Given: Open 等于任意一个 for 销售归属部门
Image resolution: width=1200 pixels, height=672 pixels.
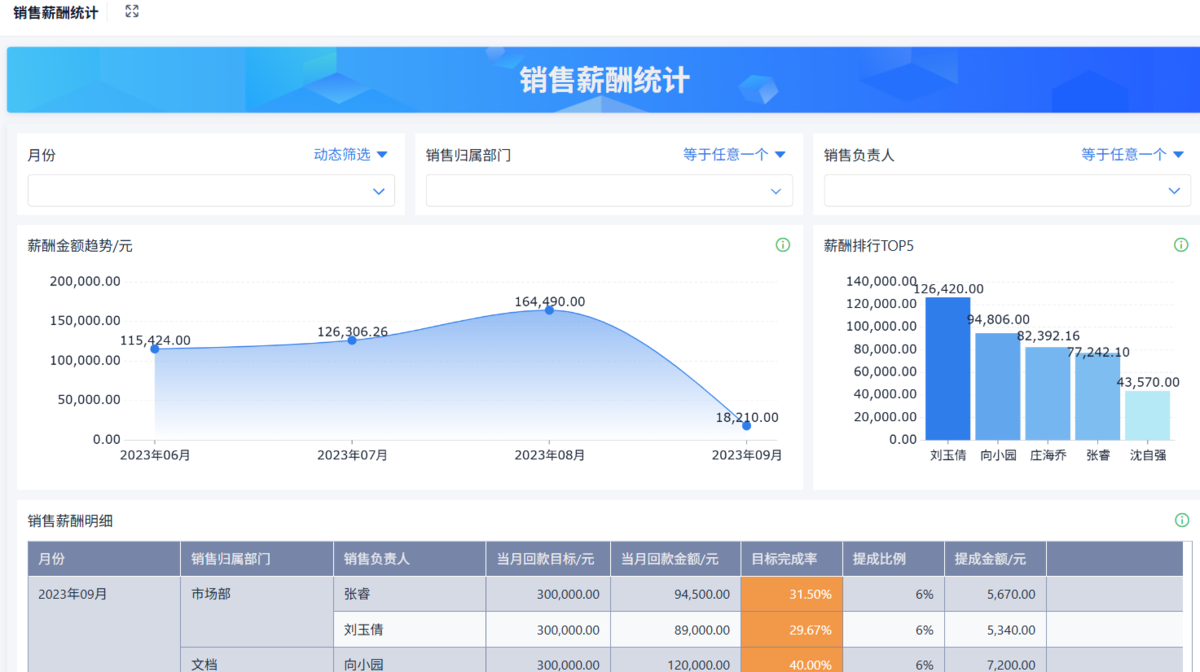Looking at the screenshot, I should [x=734, y=155].
